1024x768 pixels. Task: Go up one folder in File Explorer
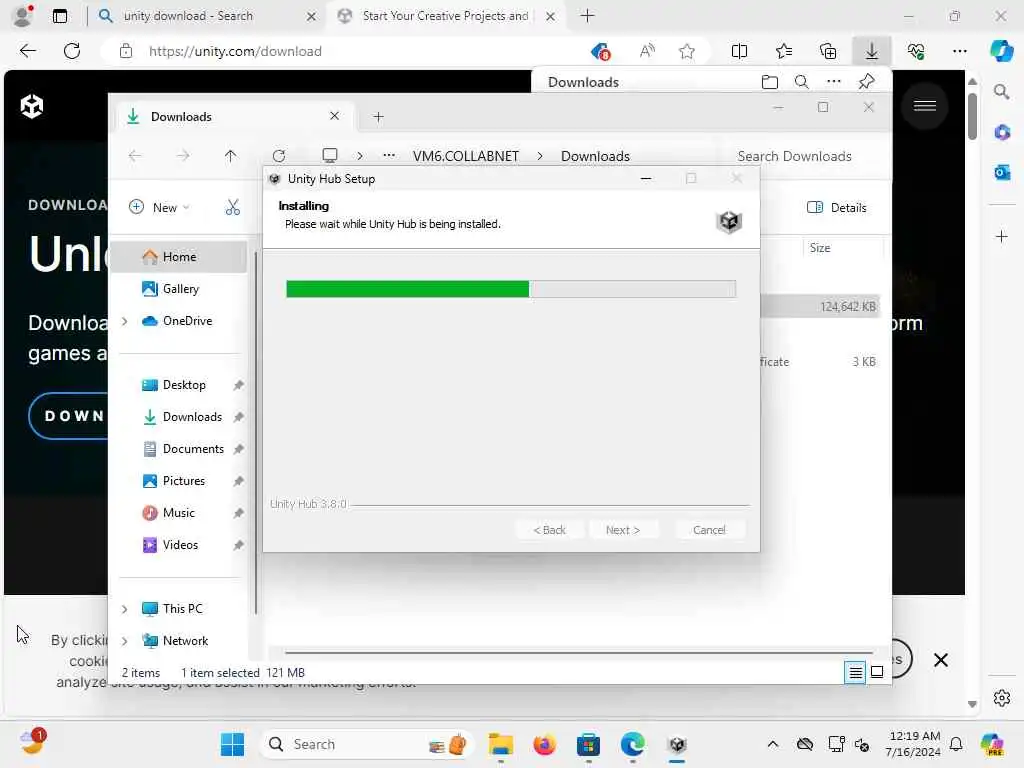(231, 156)
